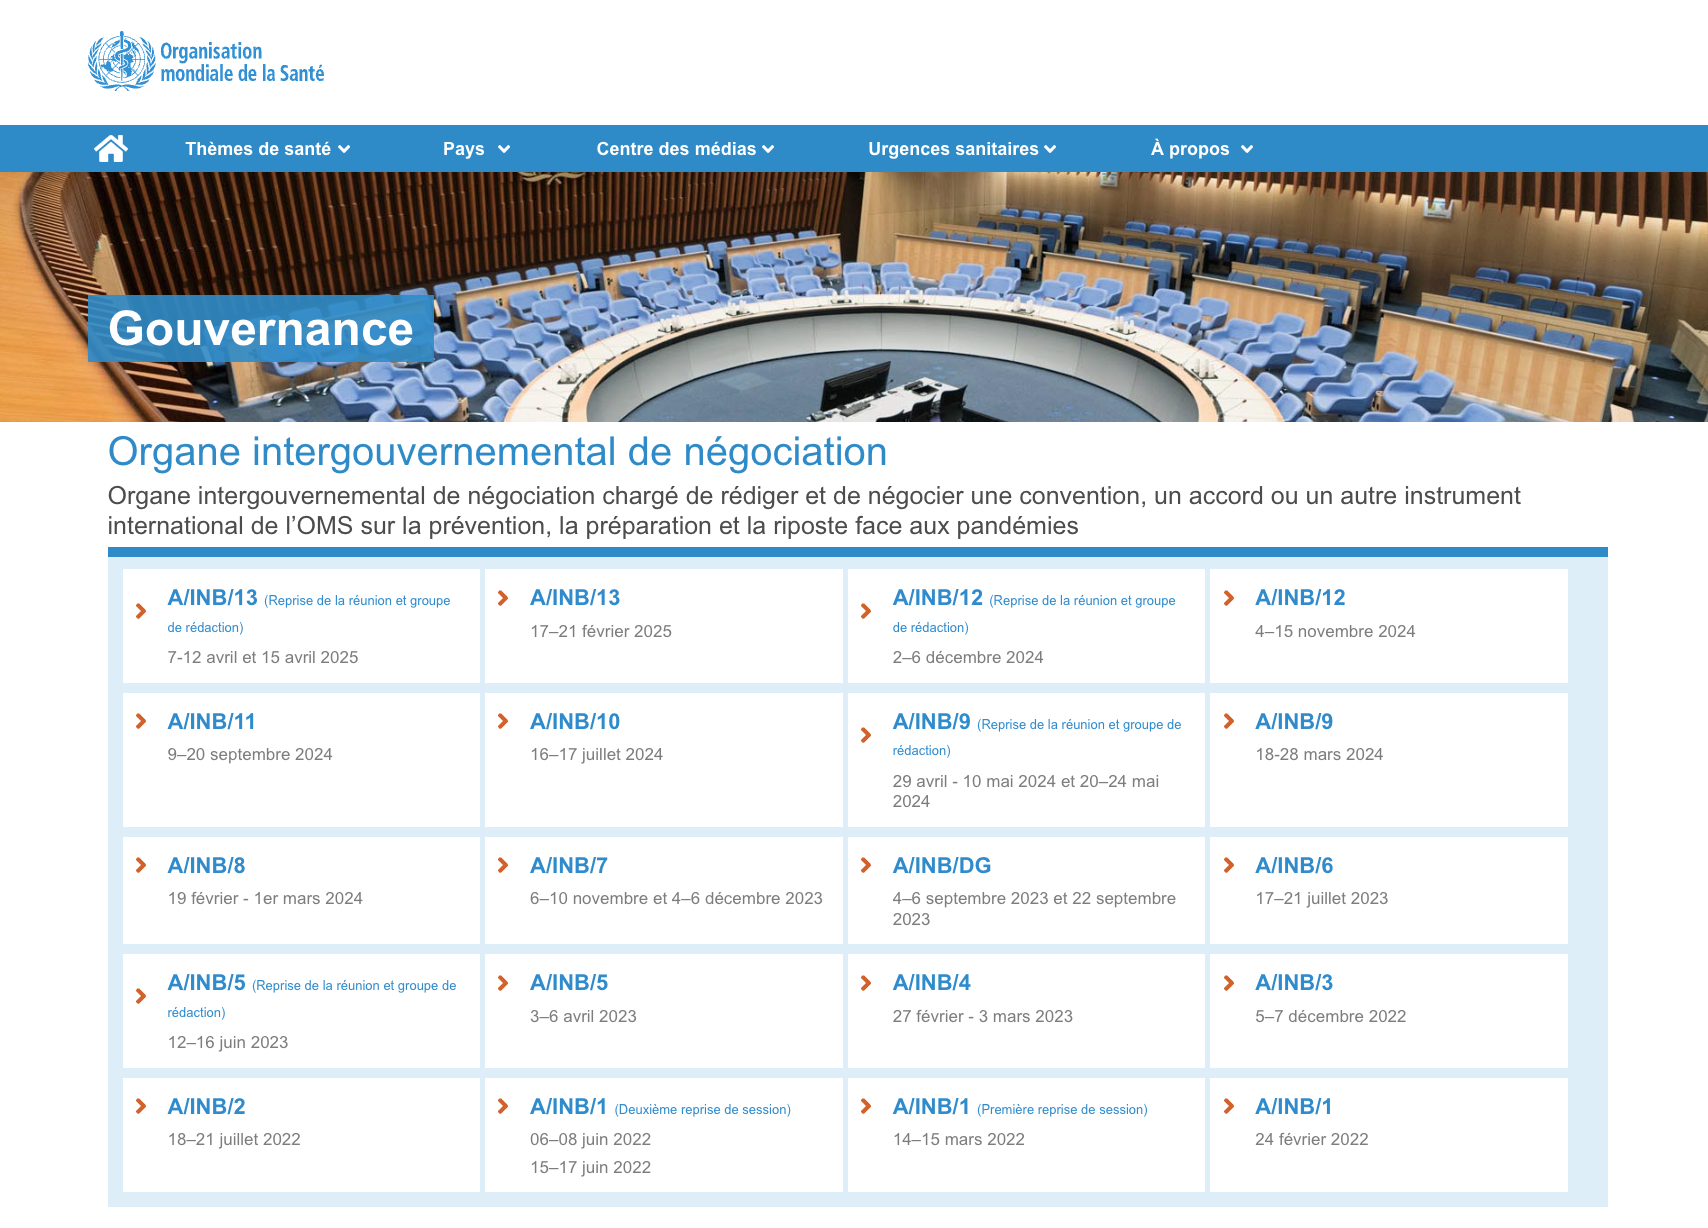Screen dimensions: 1708x1228
Task: Click arrow icon beside 2–6 décembre 2024 card
Action: tap(866, 611)
